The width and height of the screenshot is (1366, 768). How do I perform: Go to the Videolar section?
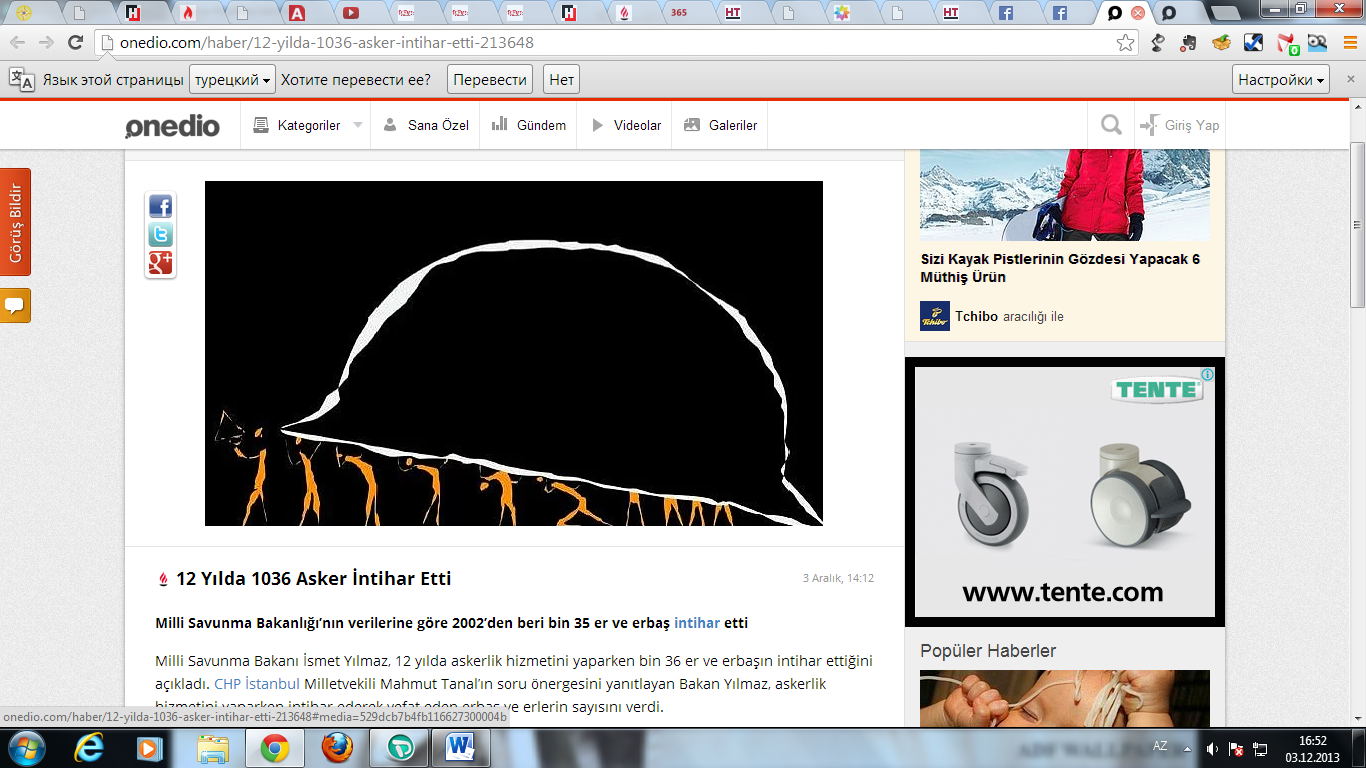coord(626,126)
